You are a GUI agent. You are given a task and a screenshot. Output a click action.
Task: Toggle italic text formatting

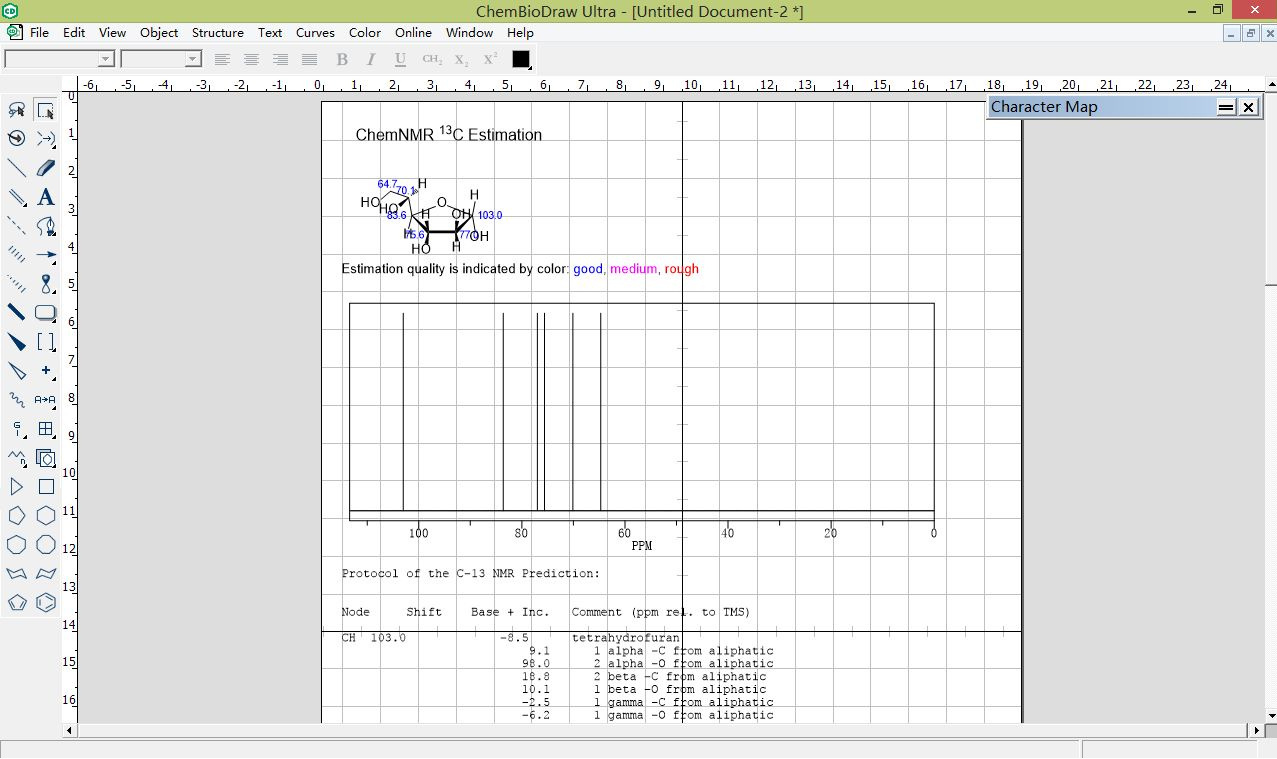click(371, 59)
